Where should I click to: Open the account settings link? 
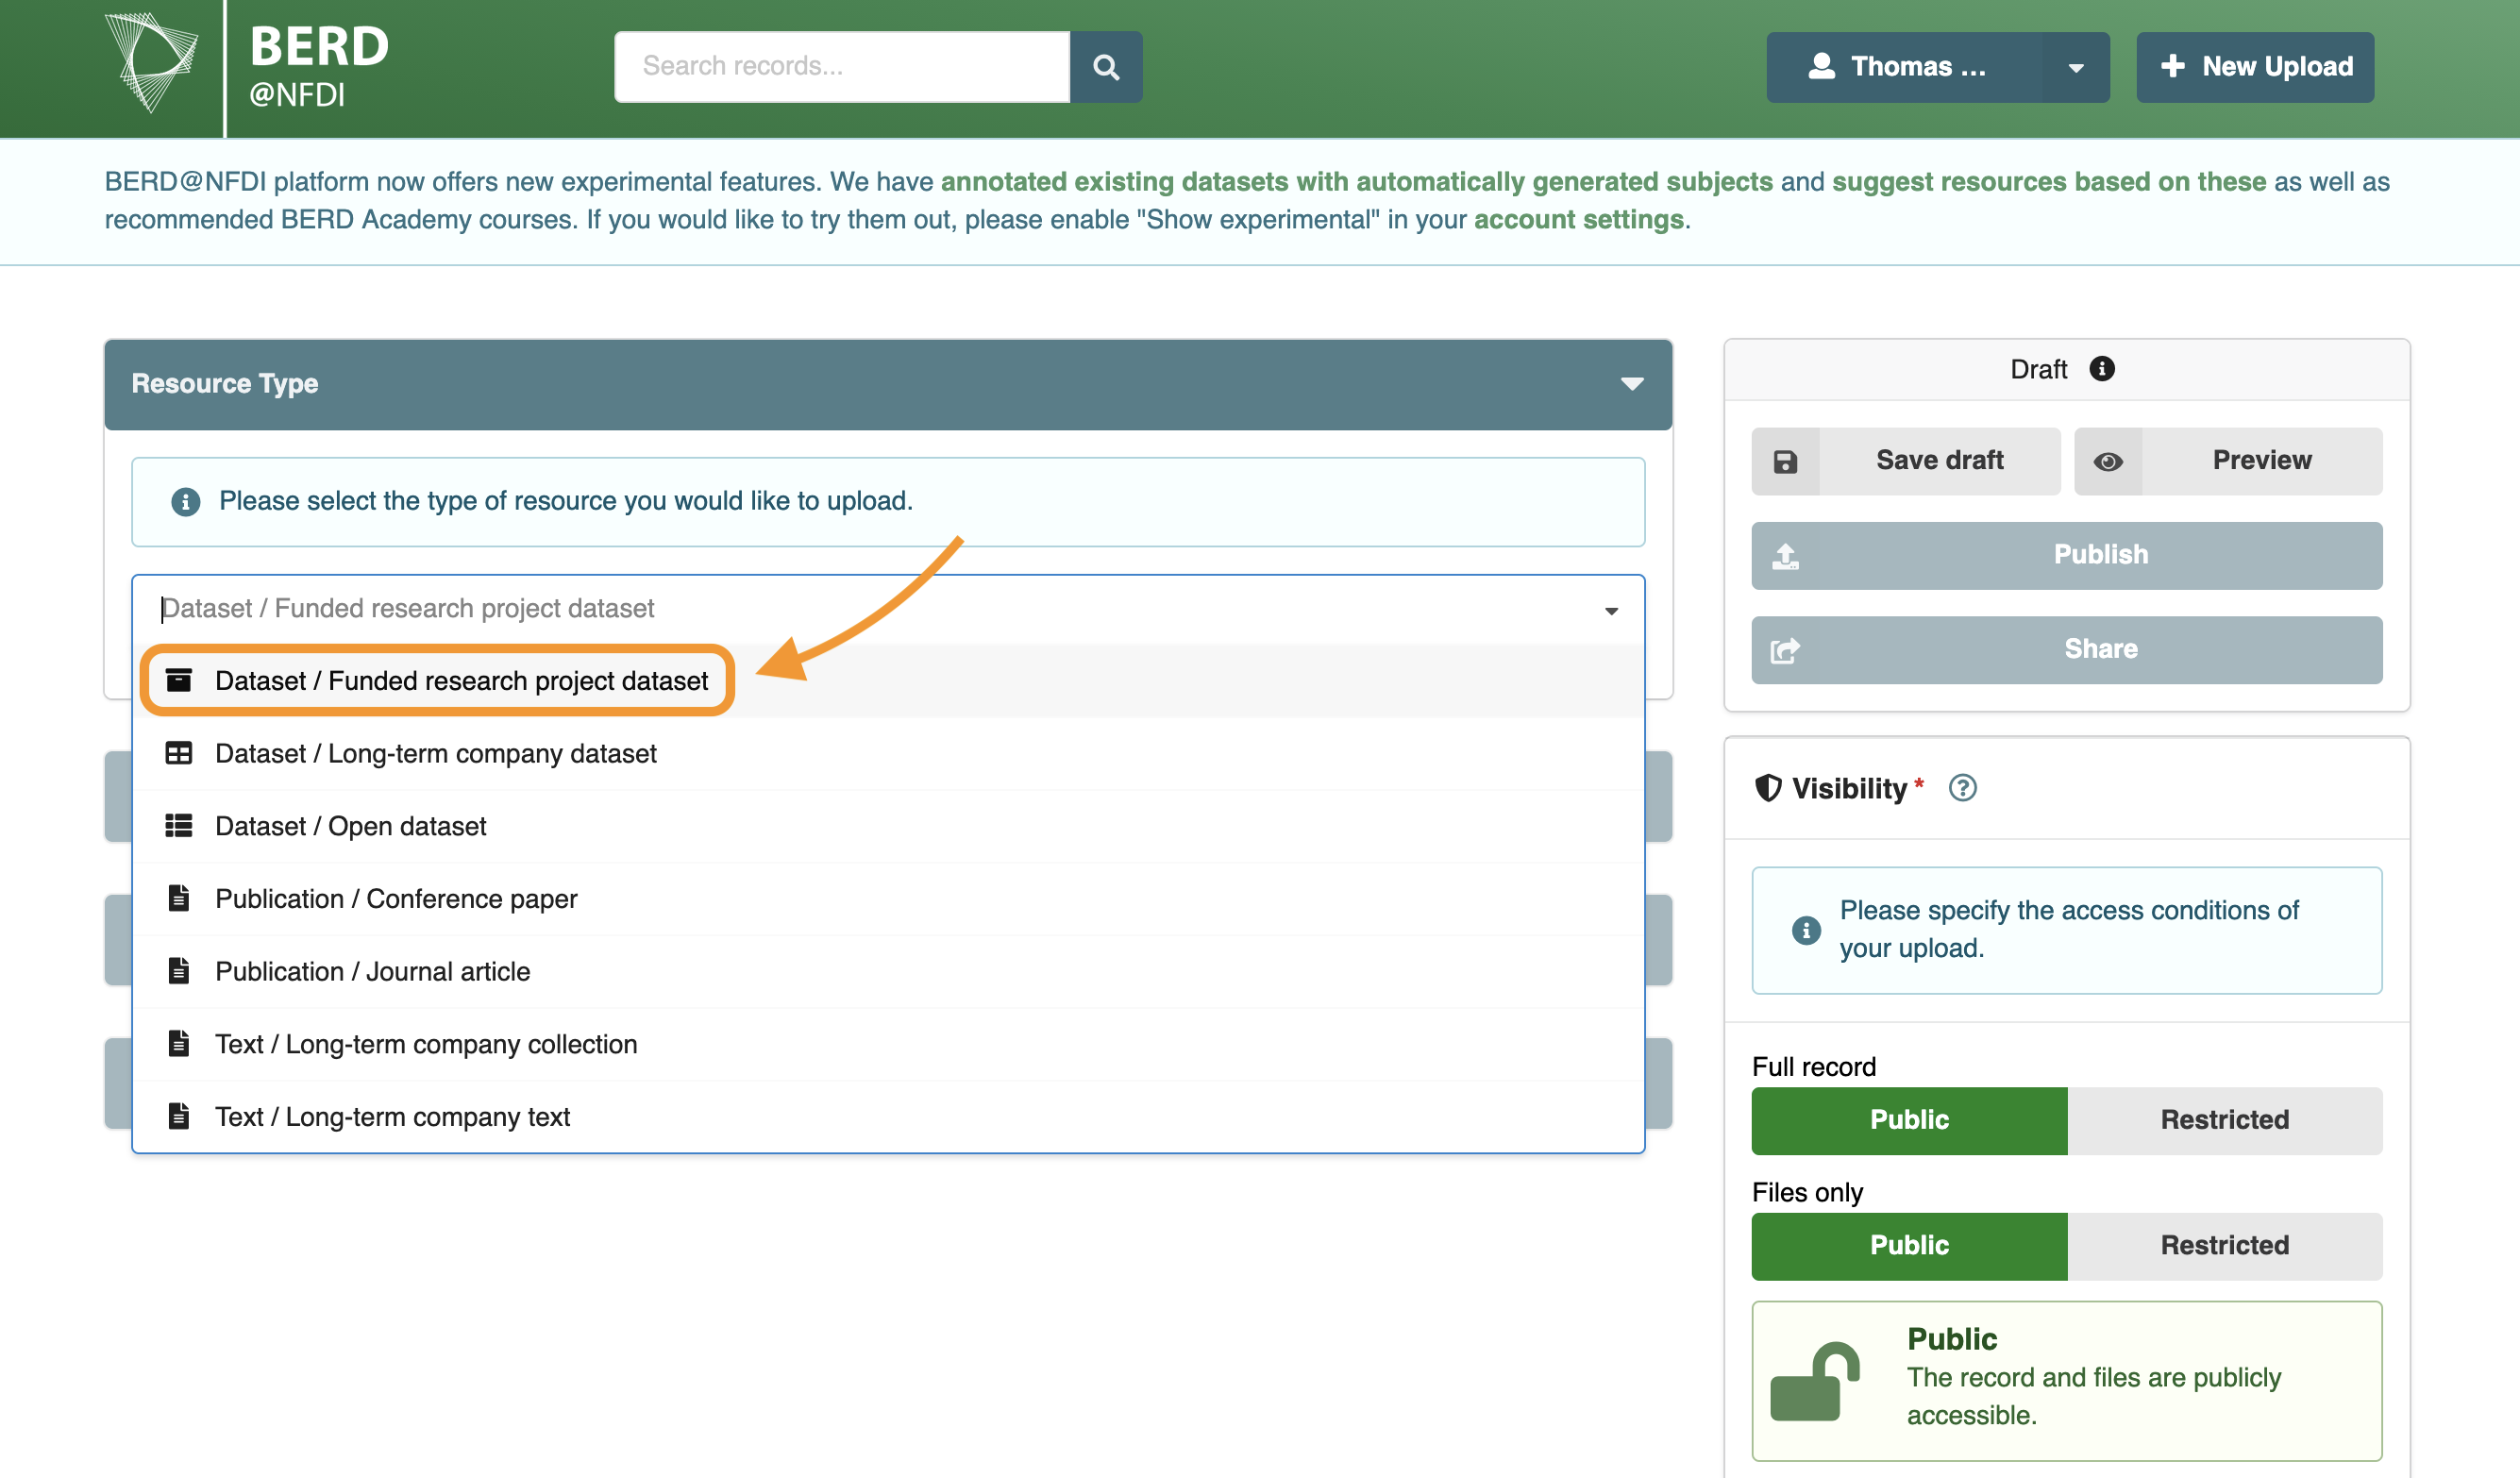point(1578,220)
